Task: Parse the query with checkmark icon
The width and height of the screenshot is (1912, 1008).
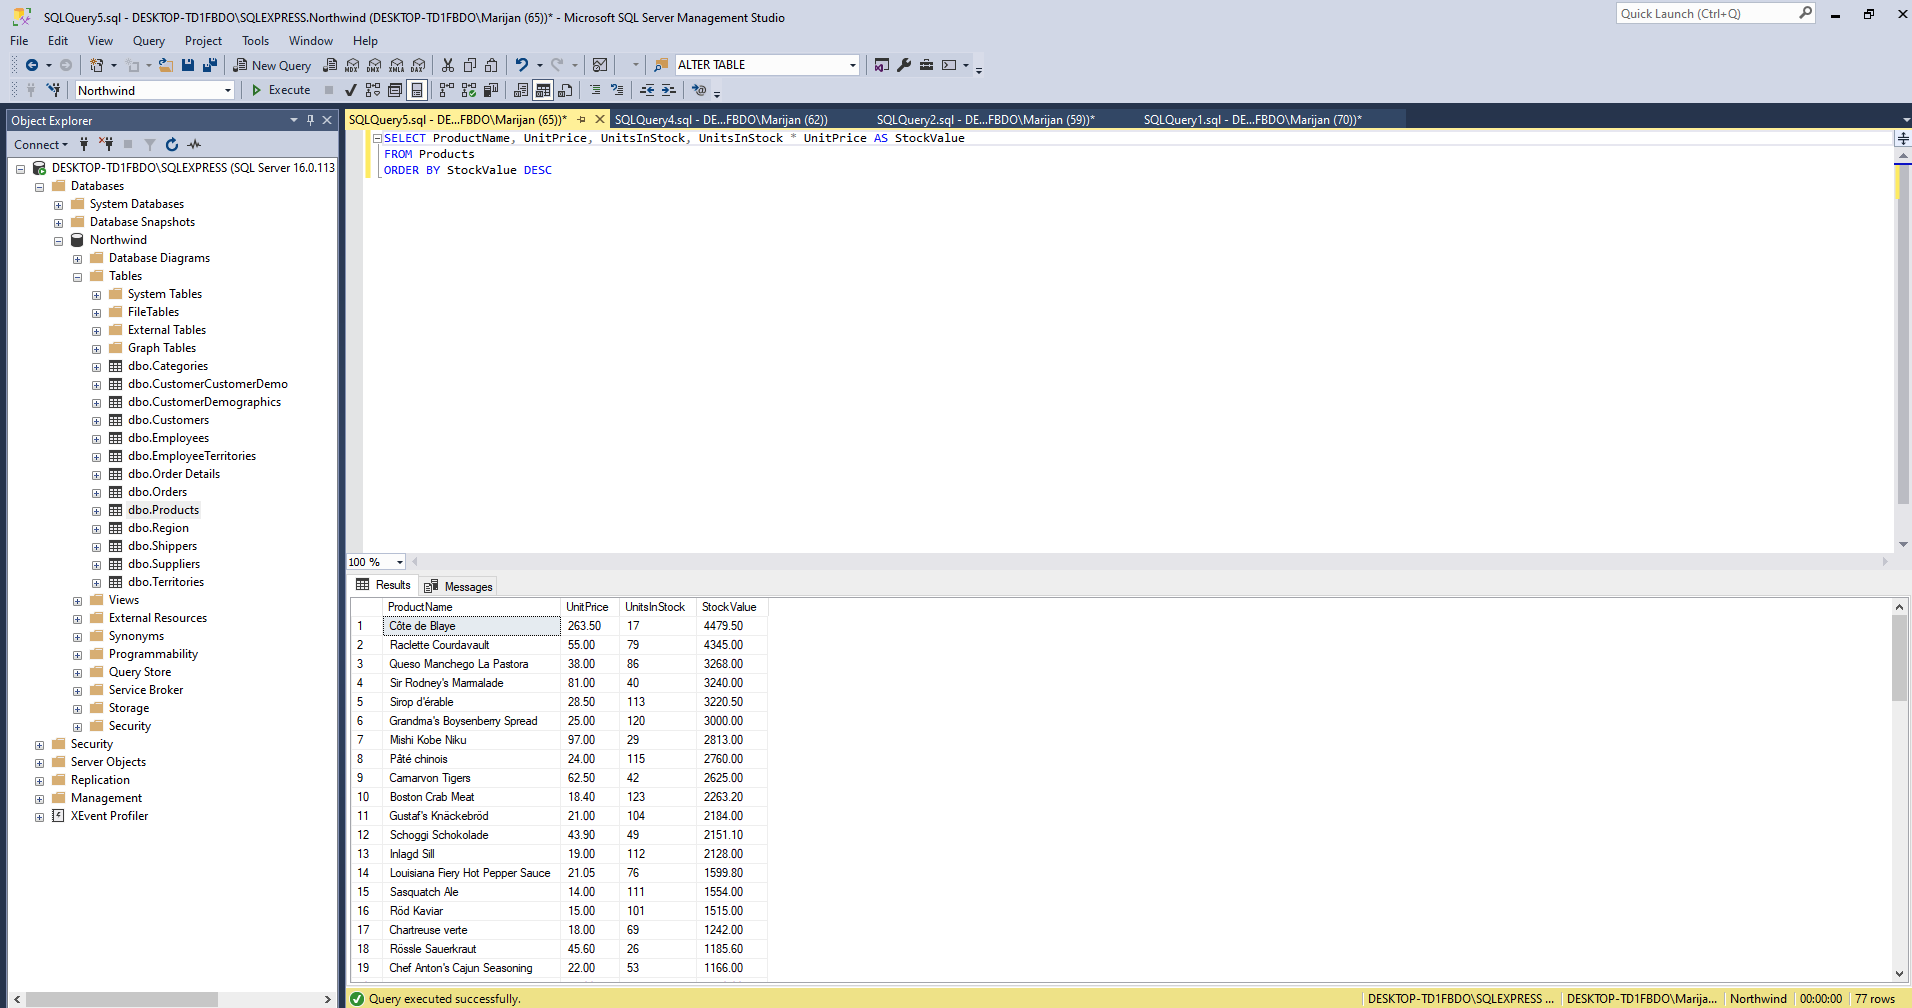Action: coord(351,90)
